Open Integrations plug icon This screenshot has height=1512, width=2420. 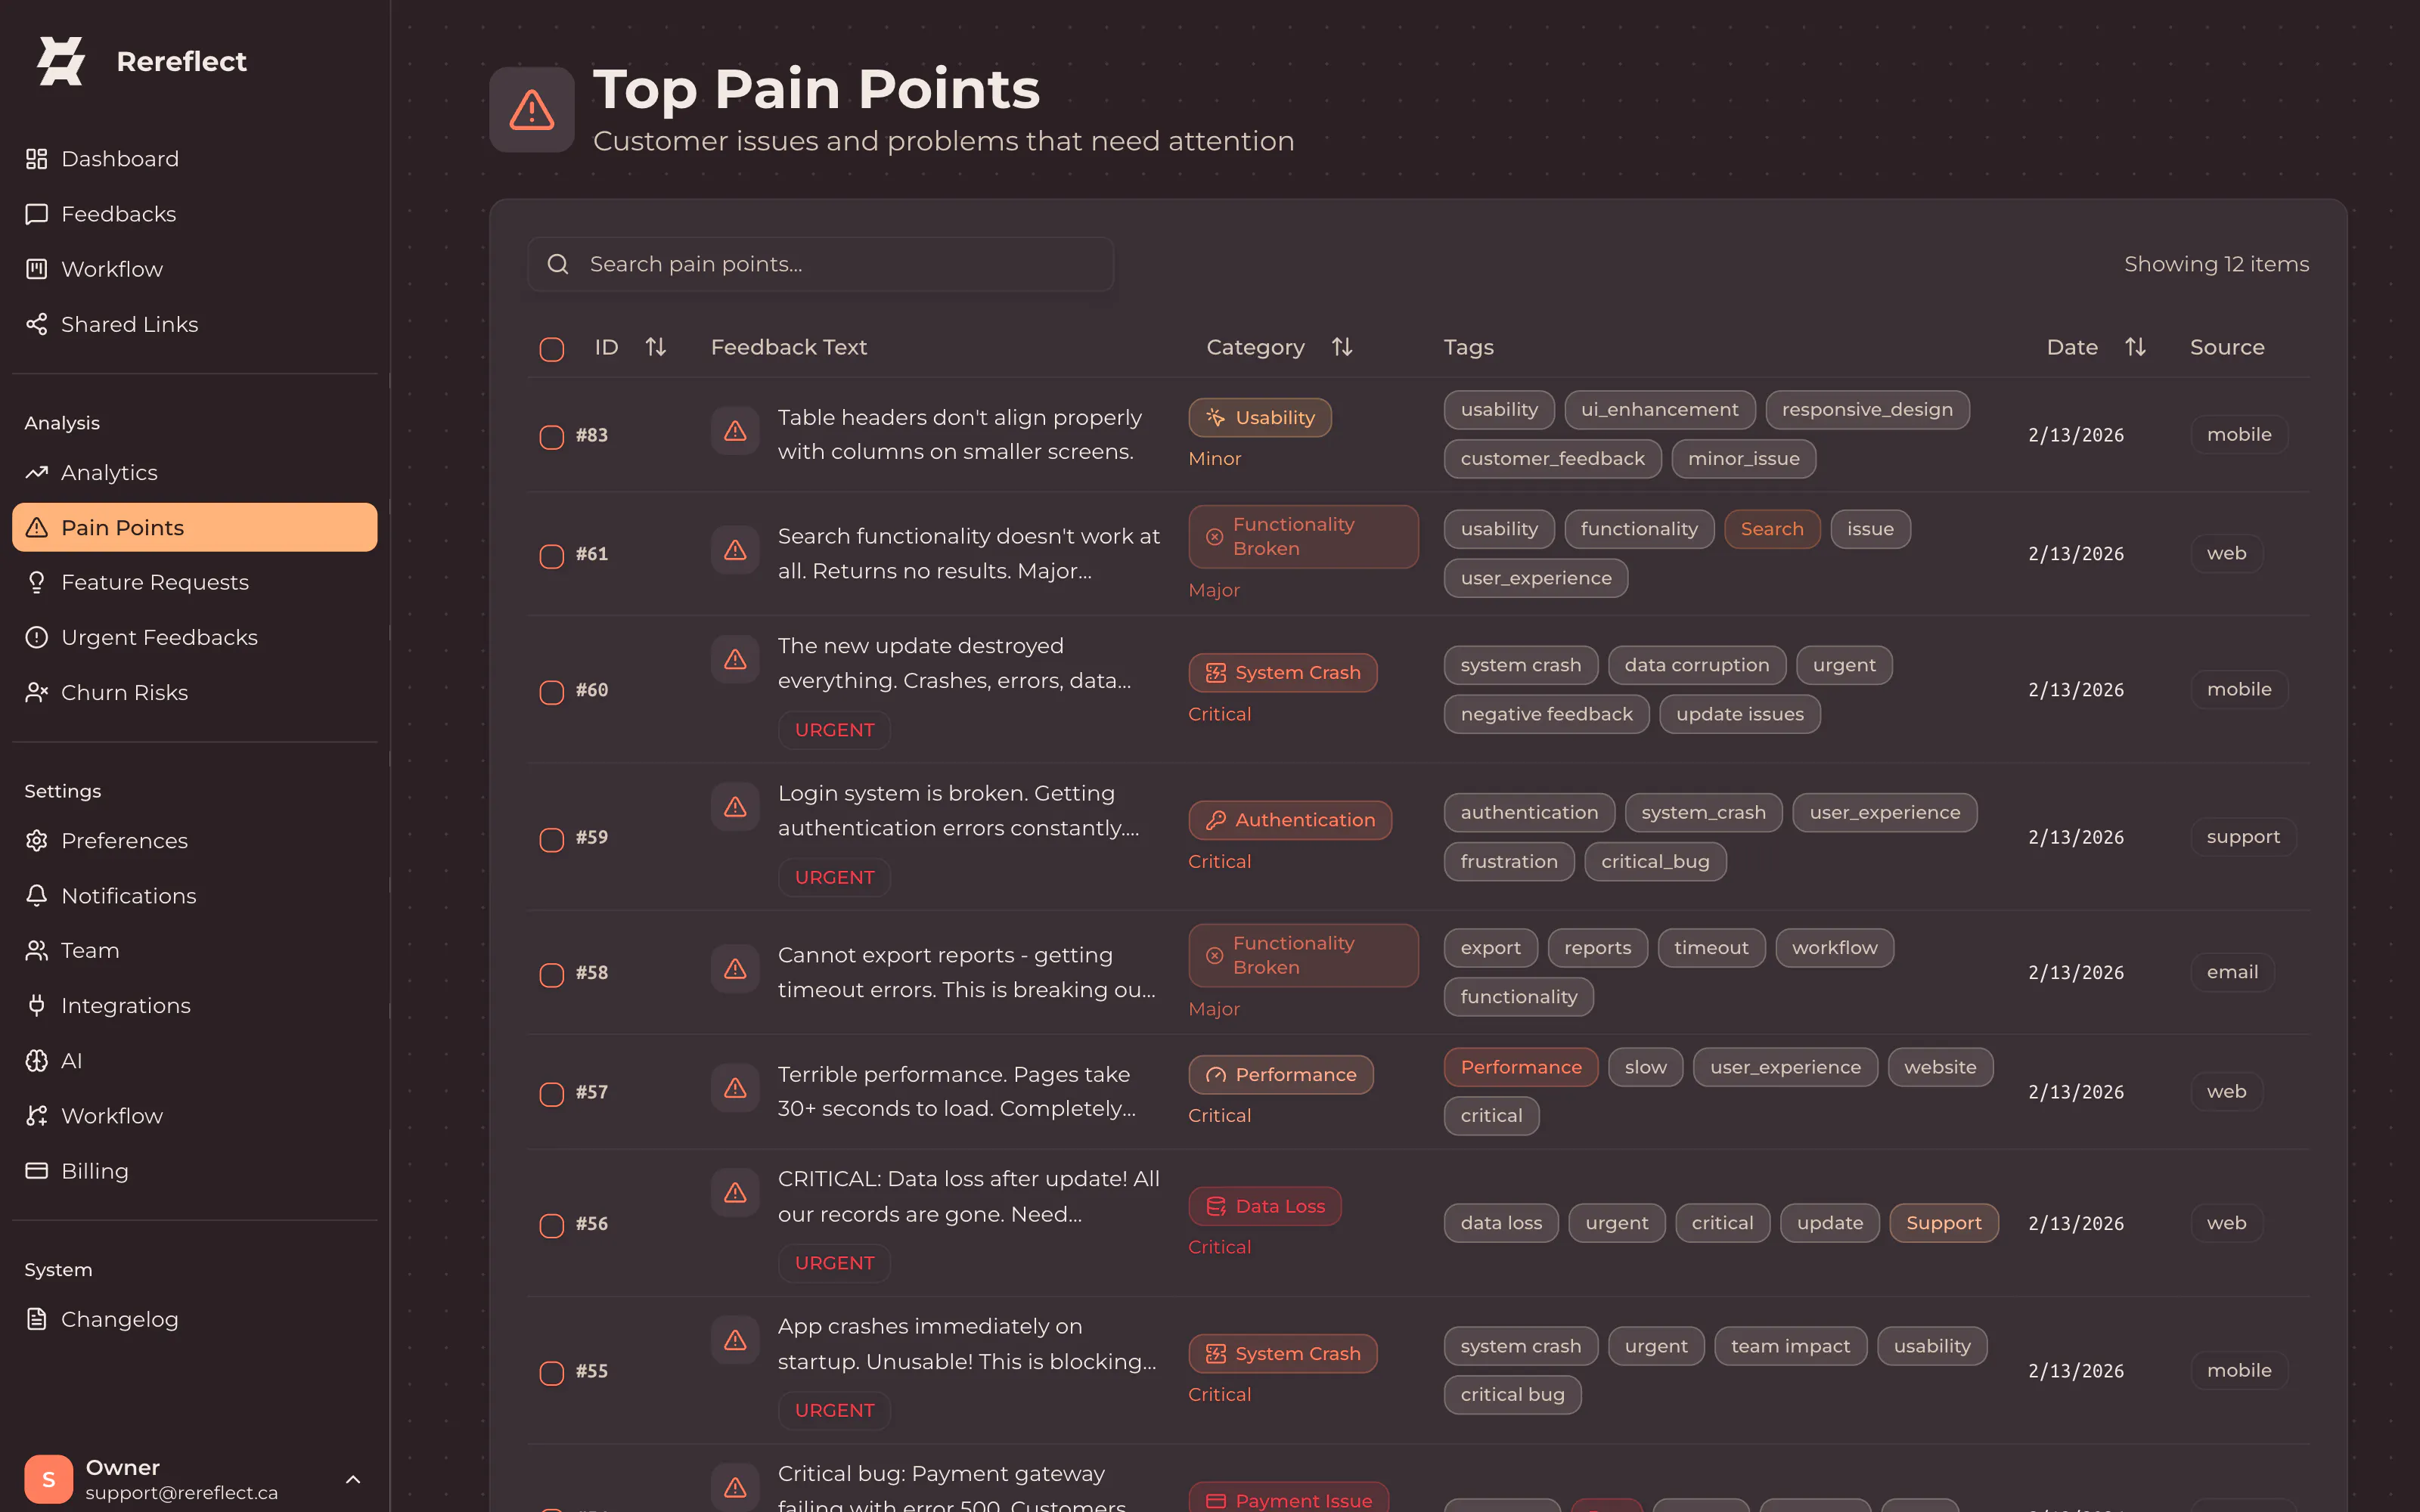pyautogui.click(x=37, y=1005)
